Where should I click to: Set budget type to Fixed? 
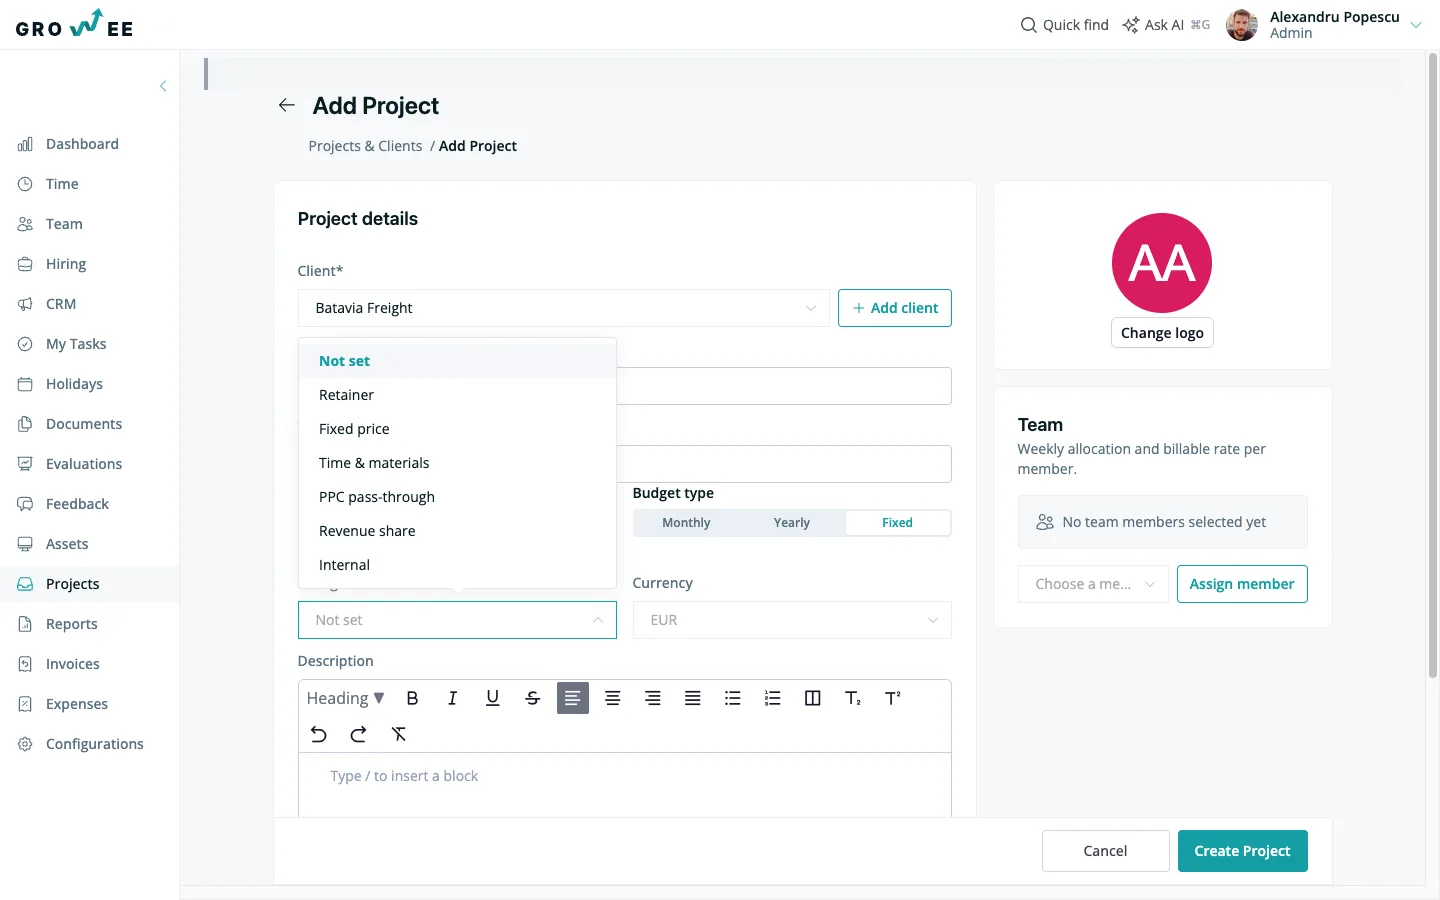coord(897,523)
